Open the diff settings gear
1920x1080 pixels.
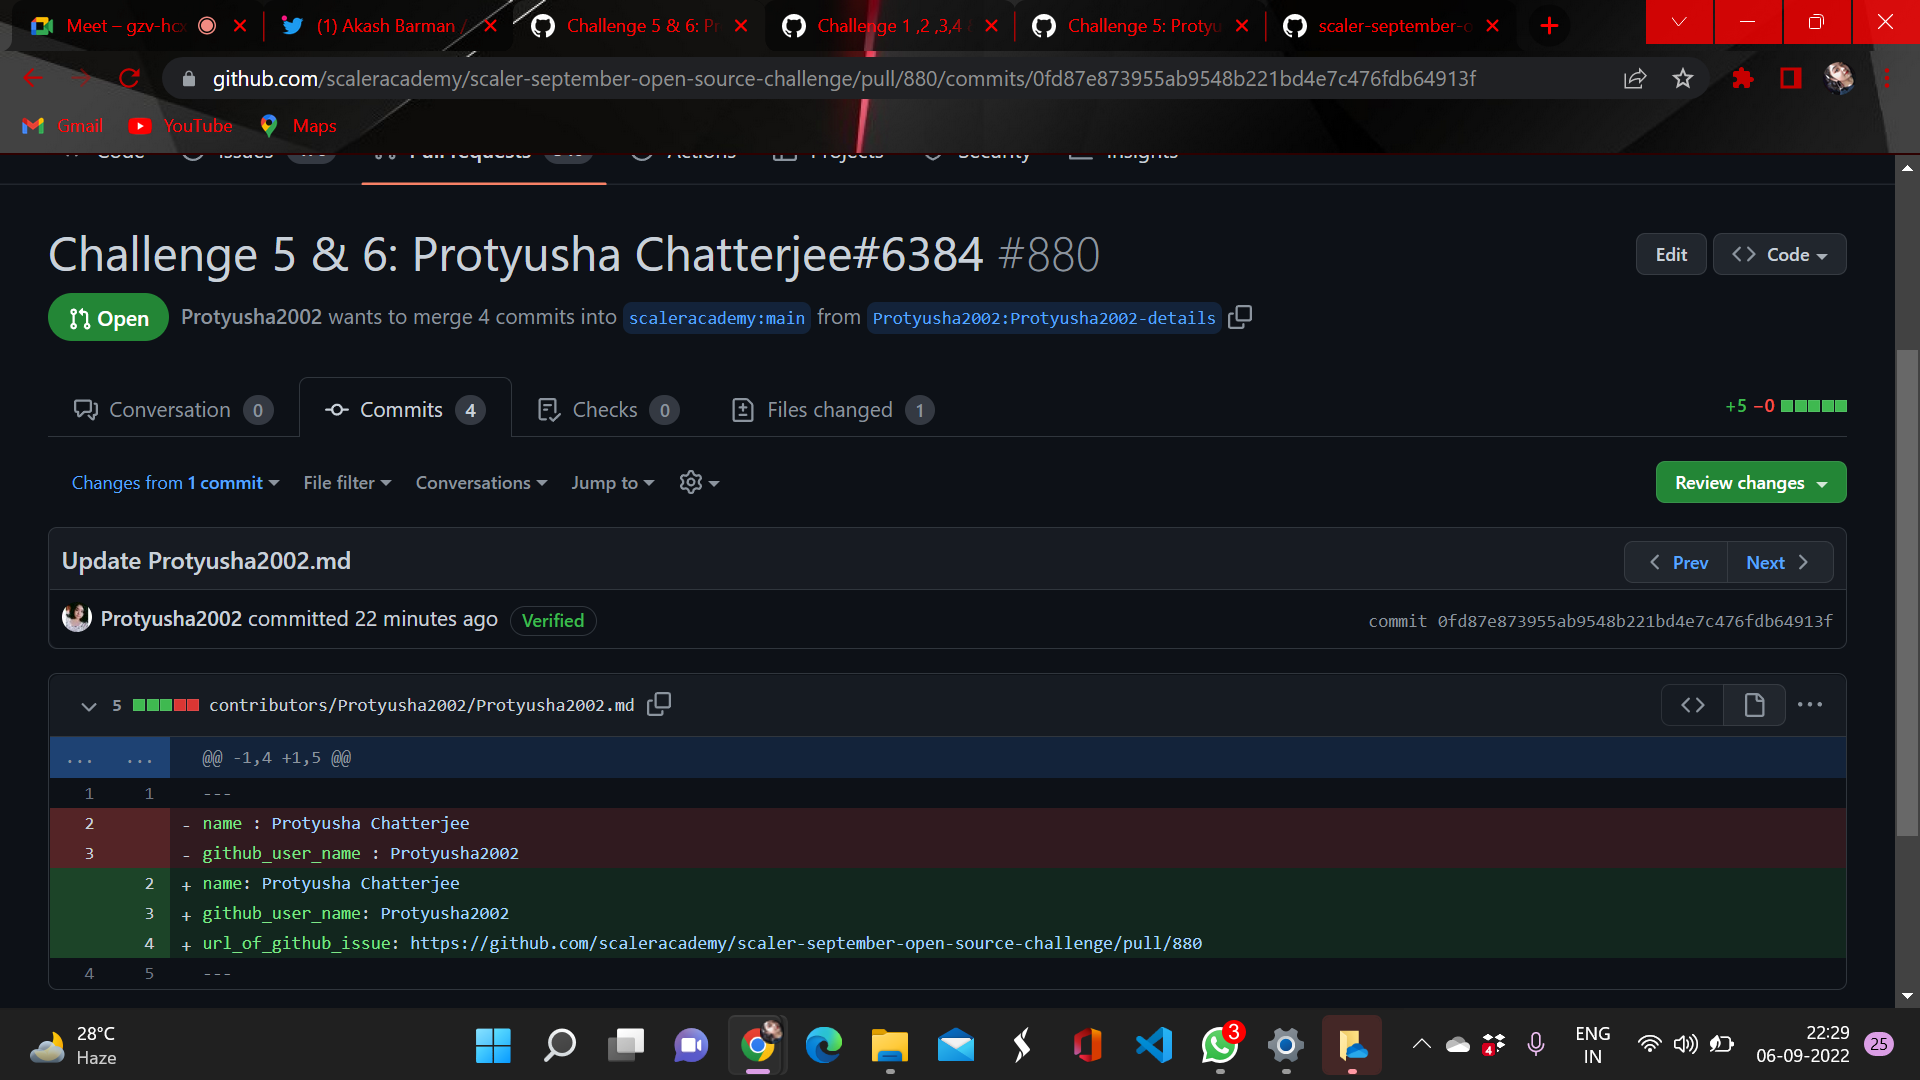point(691,482)
